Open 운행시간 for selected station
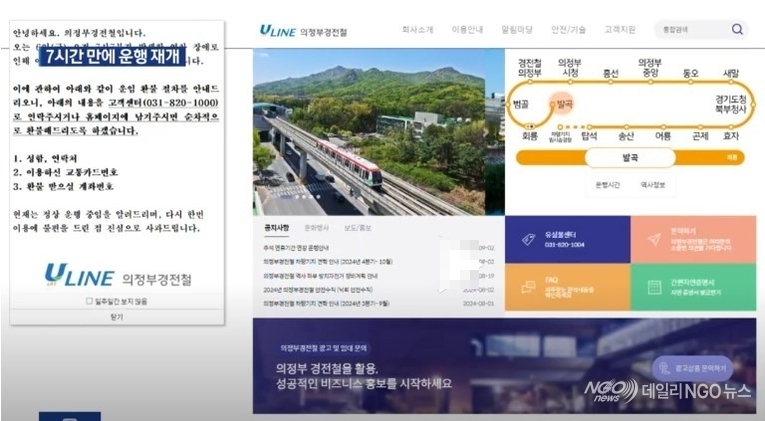Viewport: 765px width, 421px height. click(607, 185)
